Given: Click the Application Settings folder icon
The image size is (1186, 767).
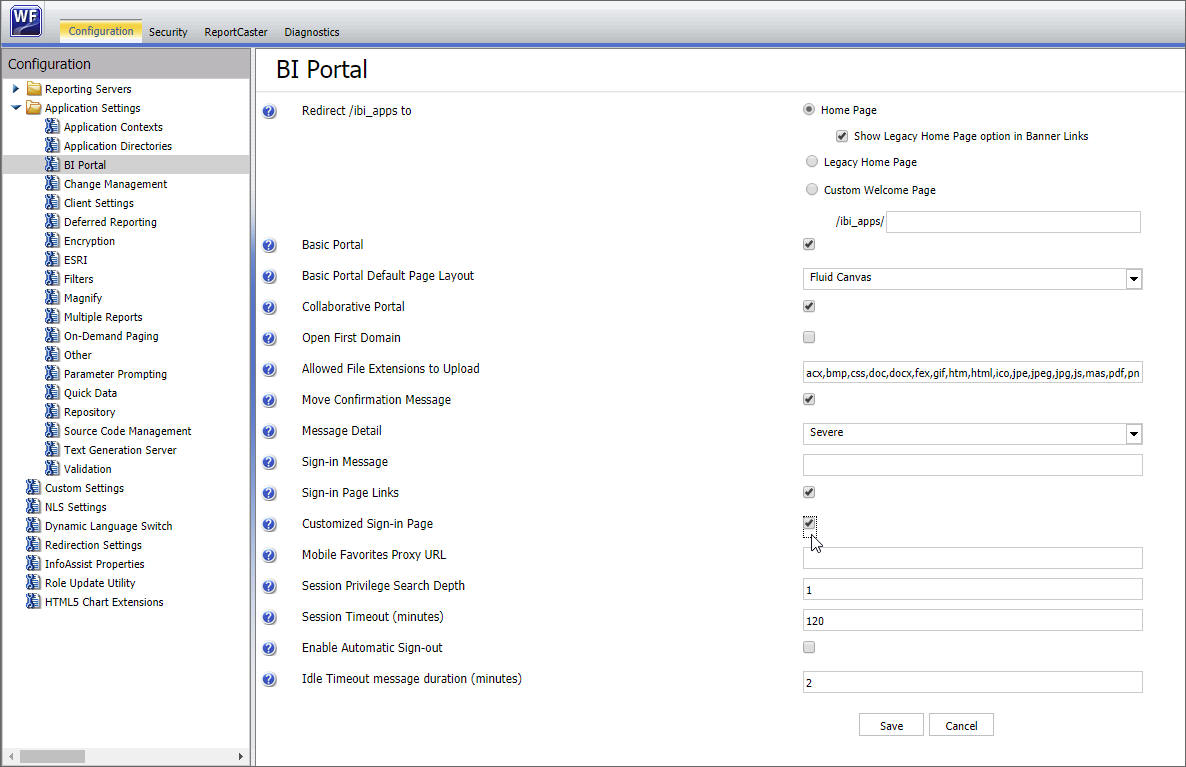Looking at the screenshot, I should (33, 108).
